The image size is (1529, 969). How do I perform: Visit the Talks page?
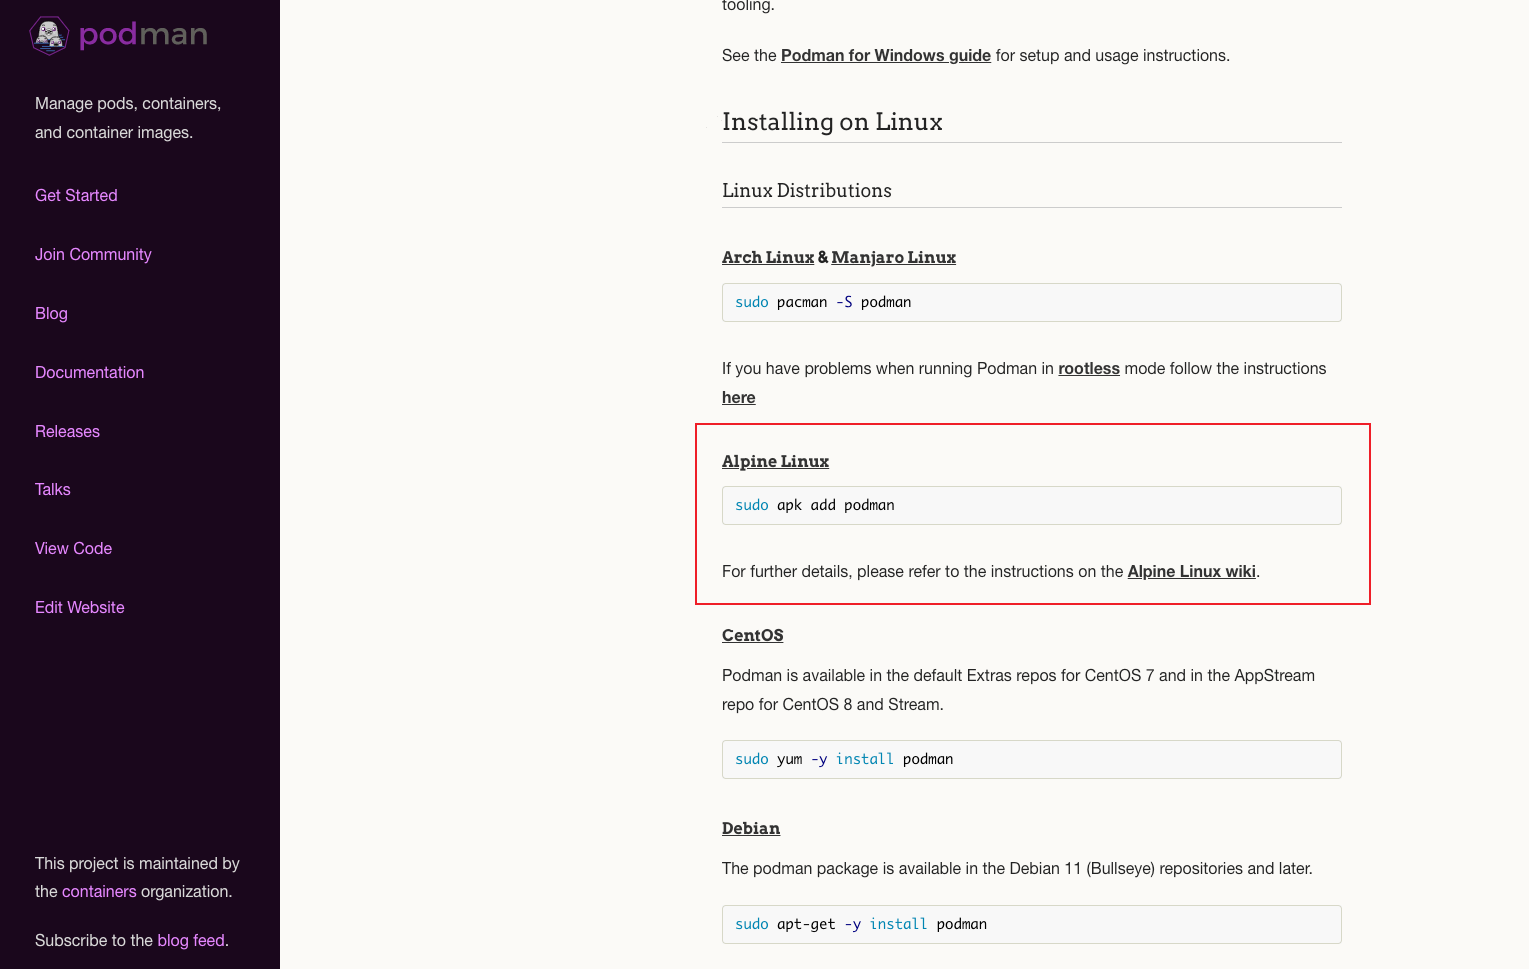pyautogui.click(x=52, y=489)
